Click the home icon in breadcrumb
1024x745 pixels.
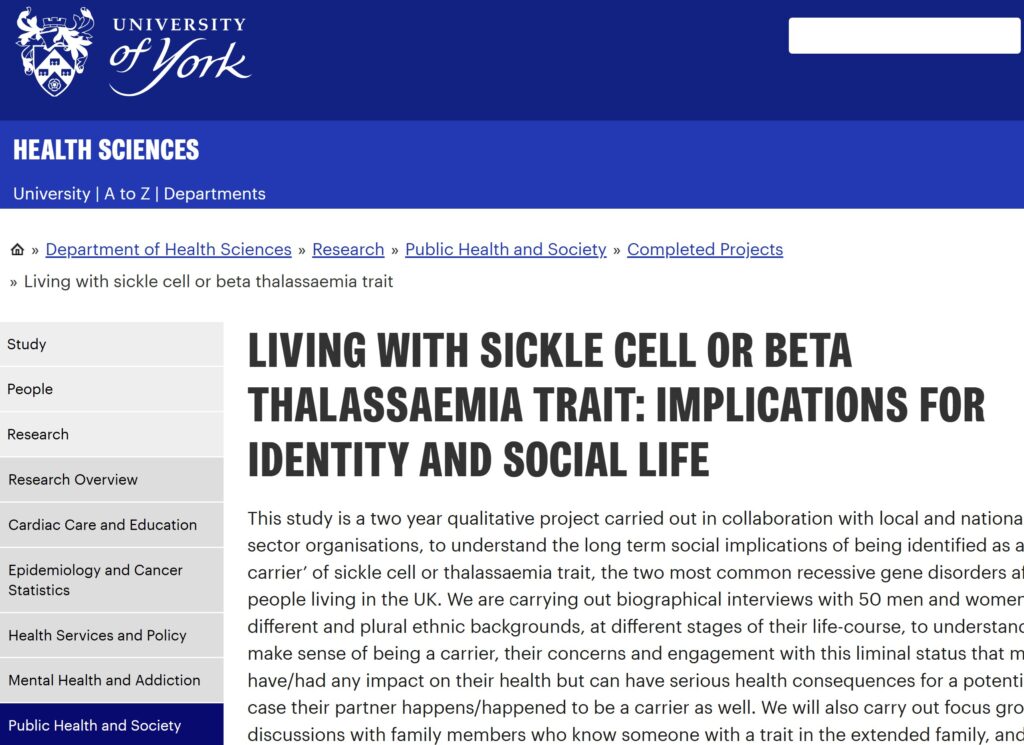(x=18, y=249)
